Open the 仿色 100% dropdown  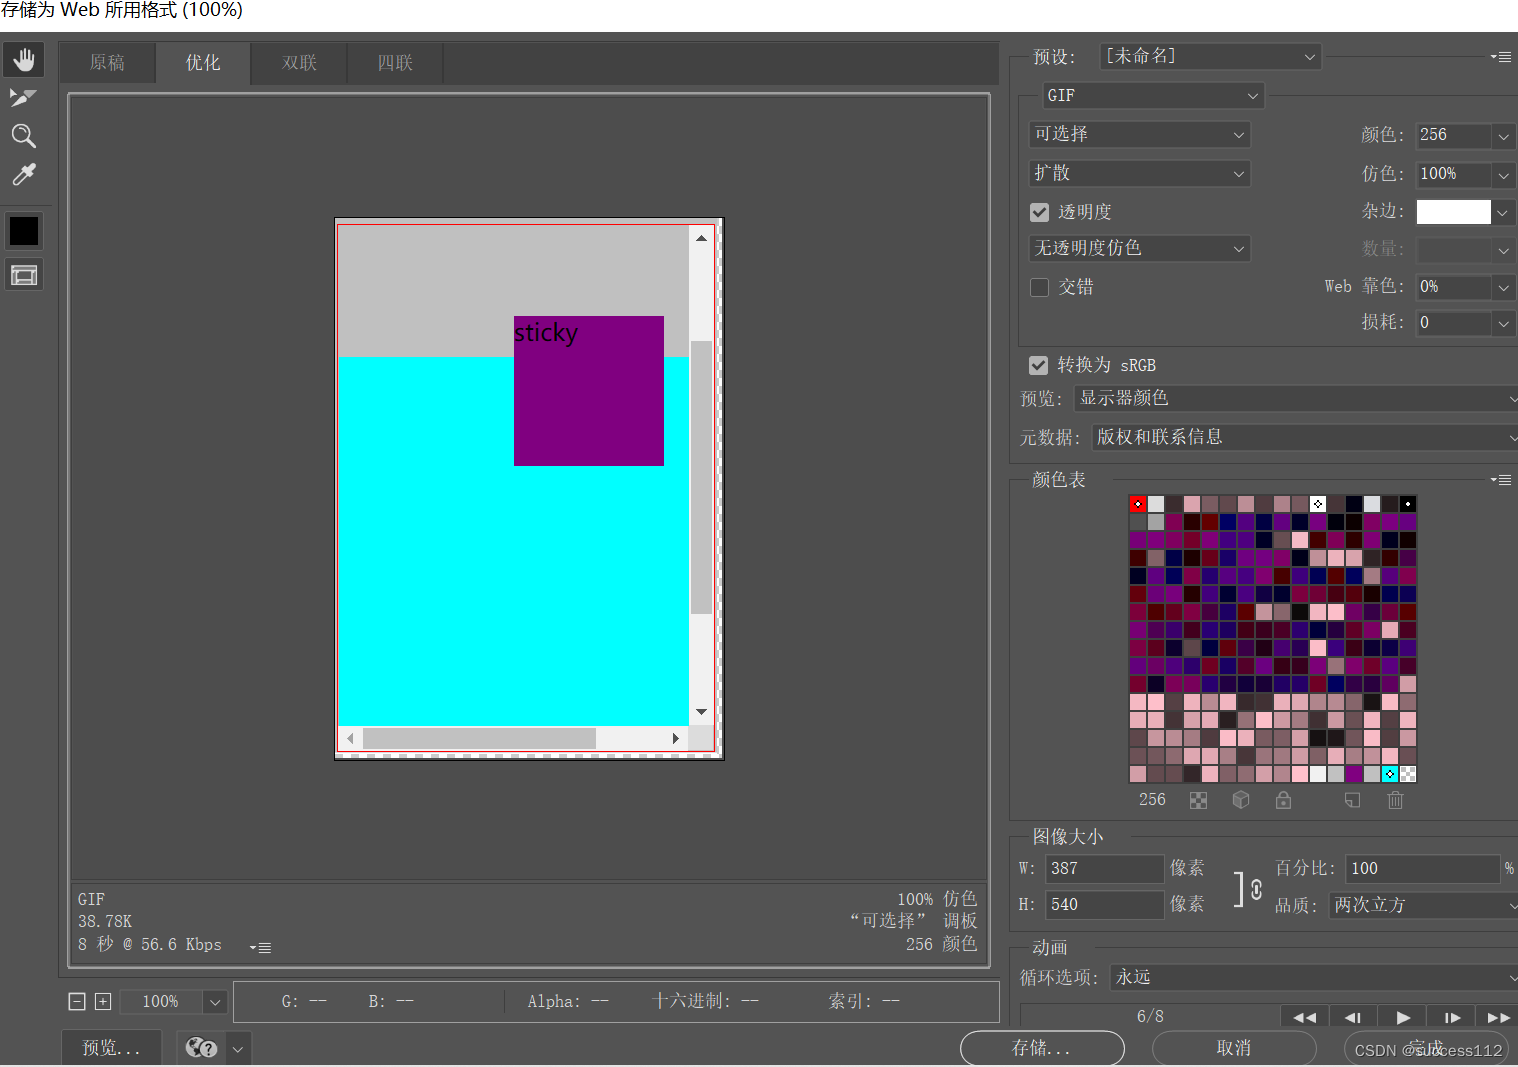1503,174
